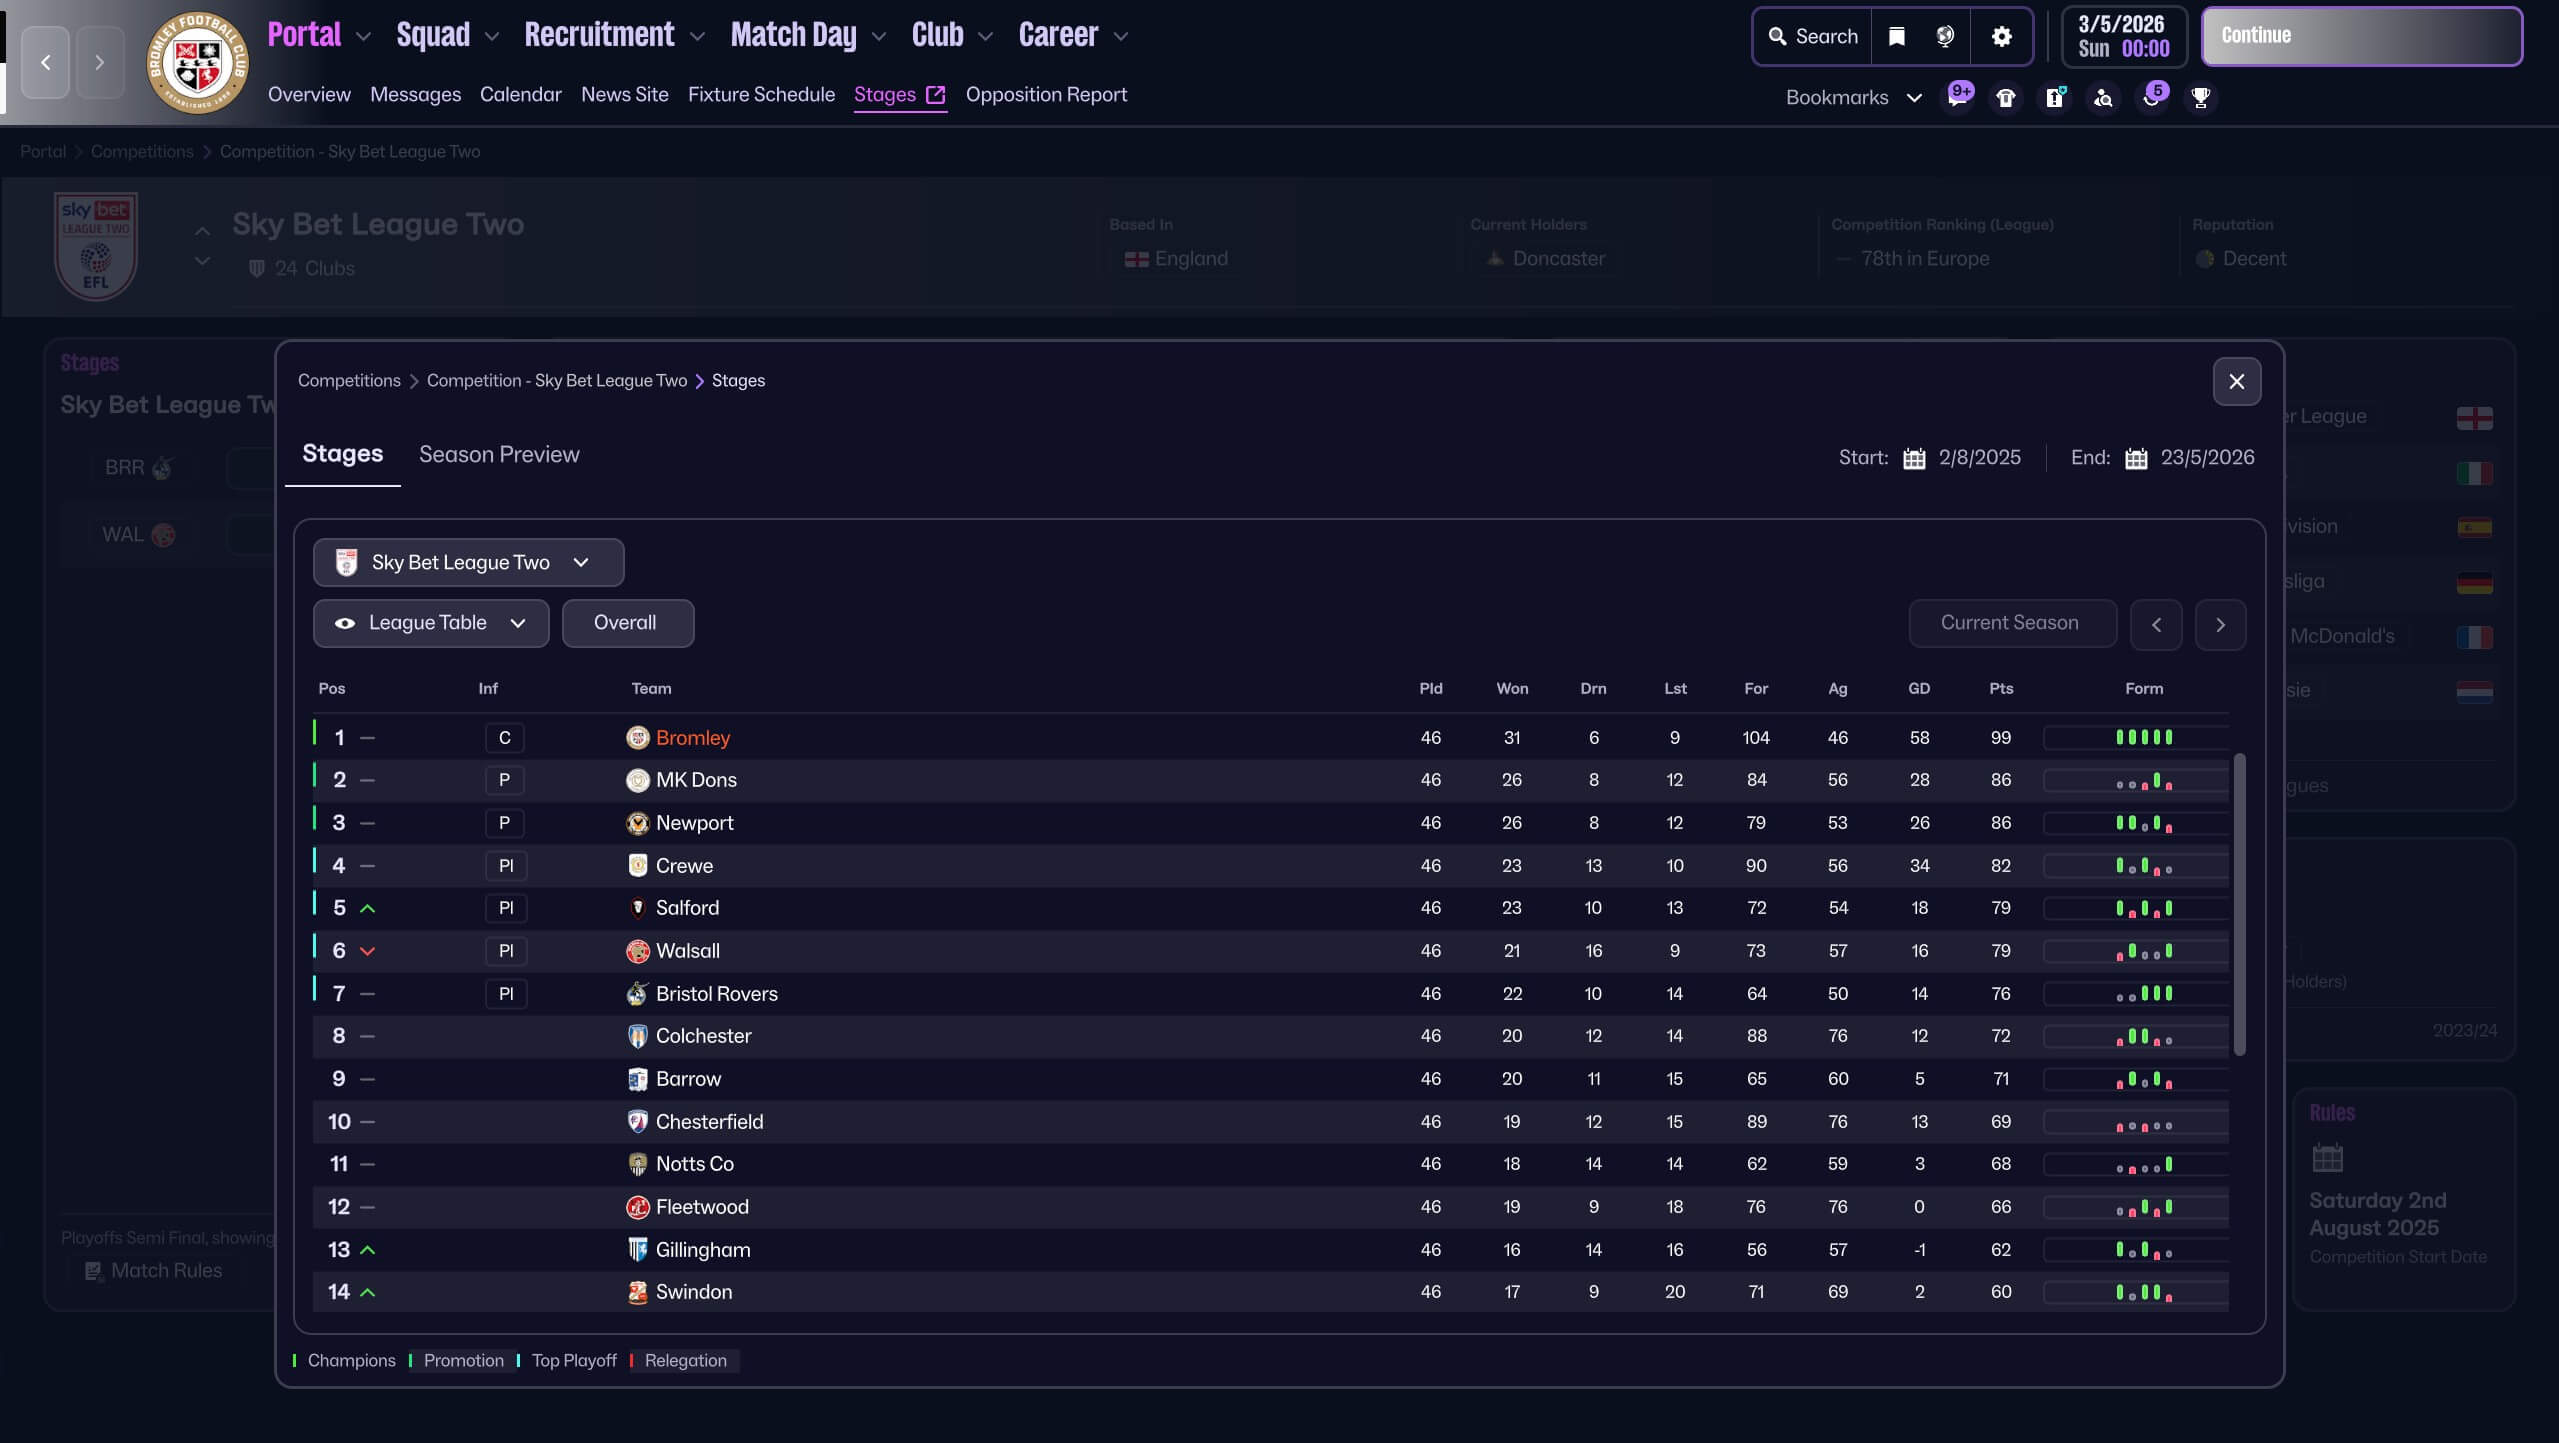2559x1443 pixels.
Task: Close the Stages popup dialog
Action: (x=2236, y=381)
